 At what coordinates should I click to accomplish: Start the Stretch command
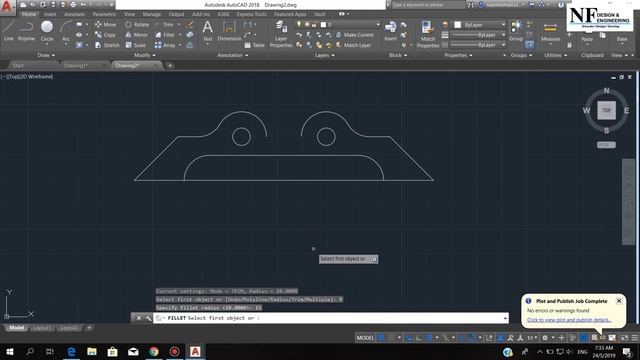click(x=107, y=45)
